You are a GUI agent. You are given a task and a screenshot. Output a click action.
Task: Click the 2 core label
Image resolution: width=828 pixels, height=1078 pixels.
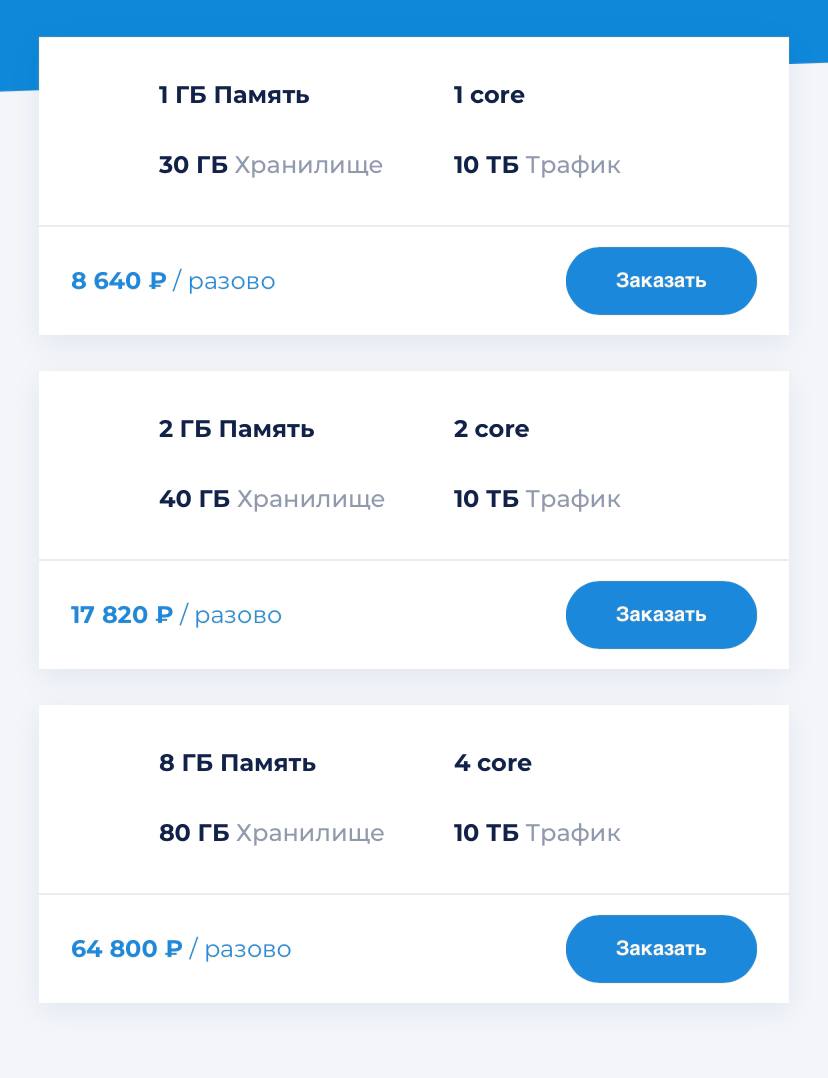[x=491, y=429]
